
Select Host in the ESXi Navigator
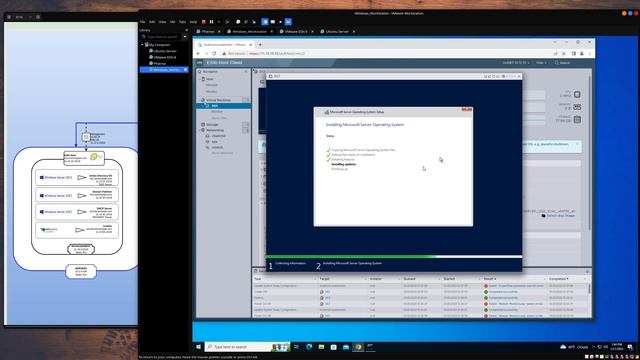point(209,79)
